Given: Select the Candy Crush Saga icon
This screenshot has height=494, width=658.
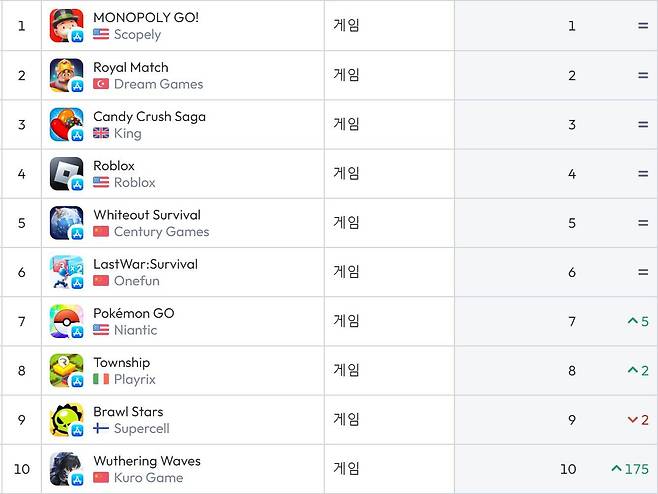Looking at the screenshot, I should point(66,125).
